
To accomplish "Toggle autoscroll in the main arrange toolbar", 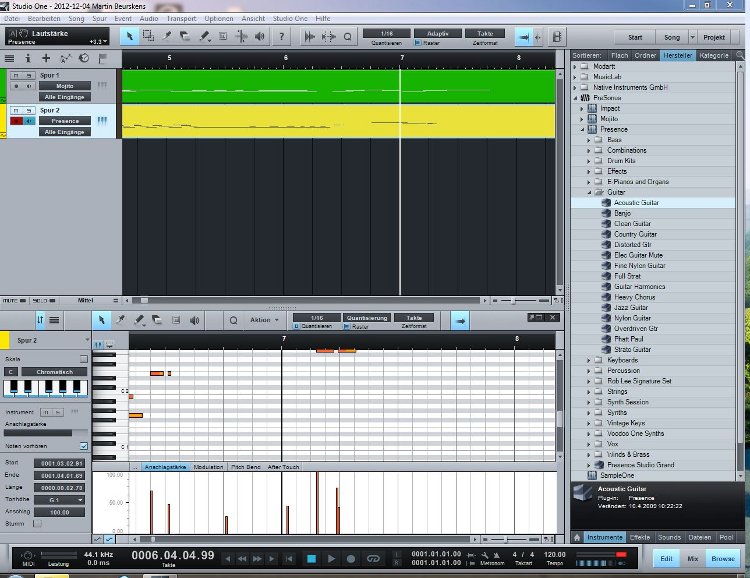I will 524,37.
